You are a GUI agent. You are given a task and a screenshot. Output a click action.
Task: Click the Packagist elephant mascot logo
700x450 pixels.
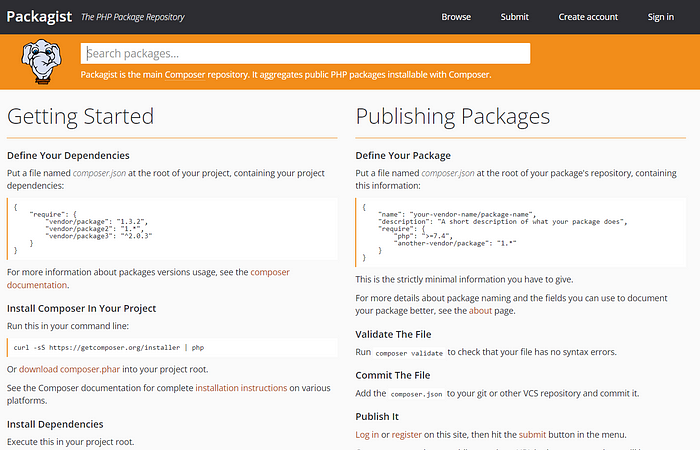click(x=41, y=62)
